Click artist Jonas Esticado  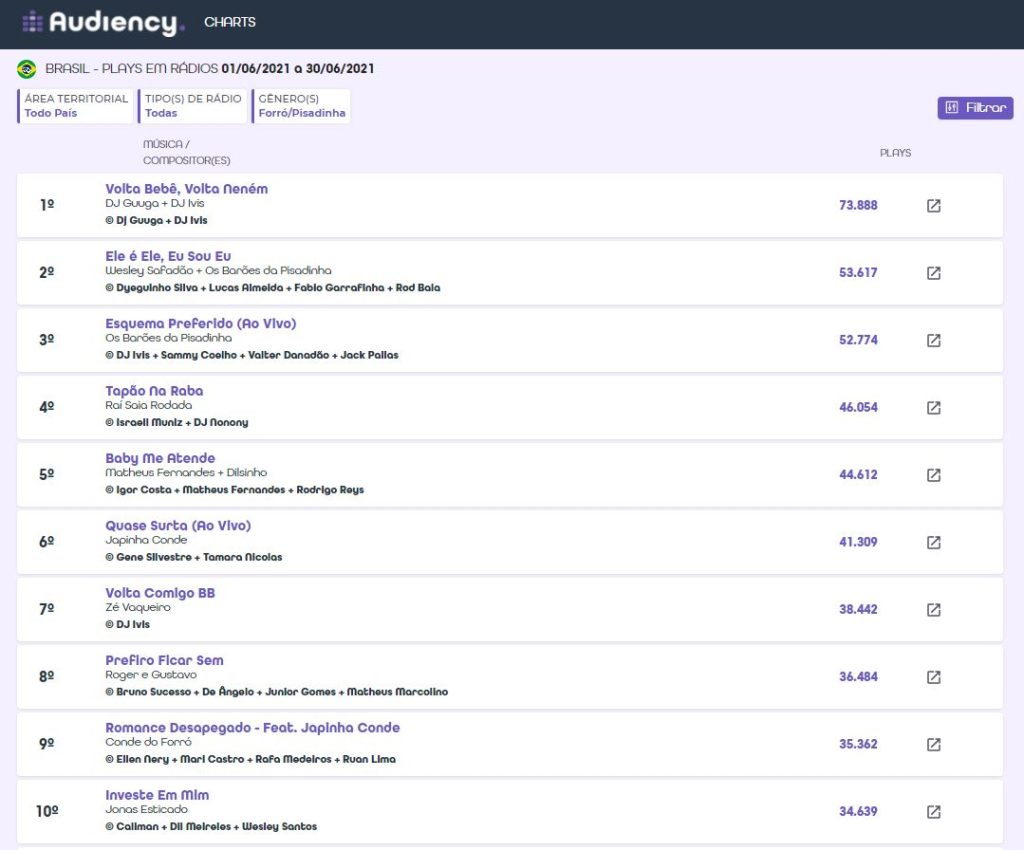(146, 809)
